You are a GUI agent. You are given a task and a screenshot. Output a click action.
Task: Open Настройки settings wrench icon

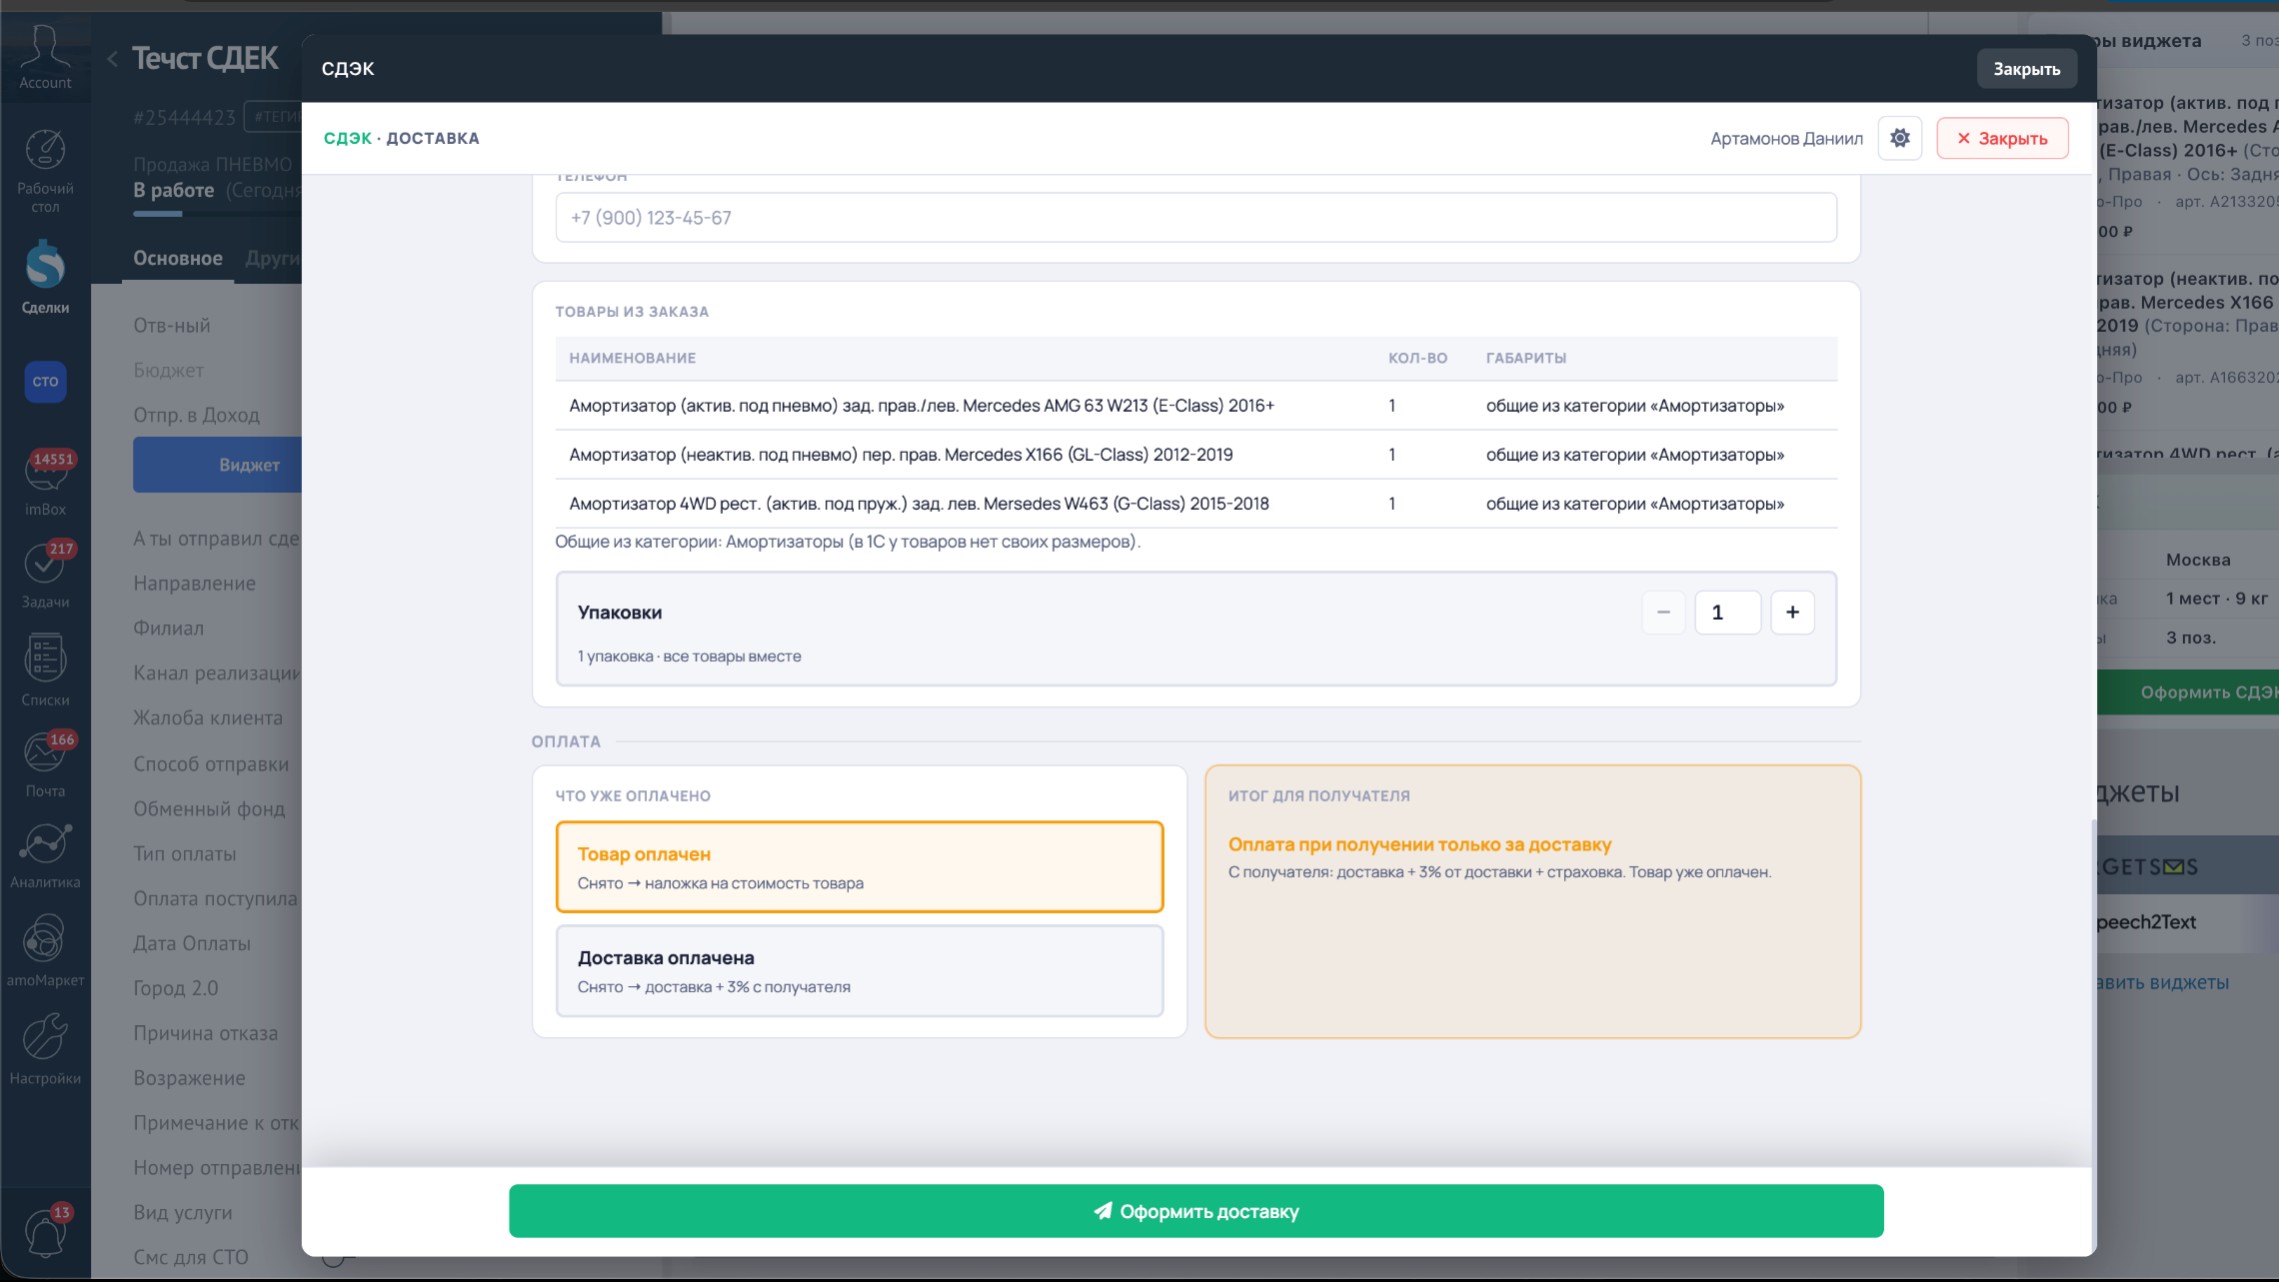point(45,1049)
